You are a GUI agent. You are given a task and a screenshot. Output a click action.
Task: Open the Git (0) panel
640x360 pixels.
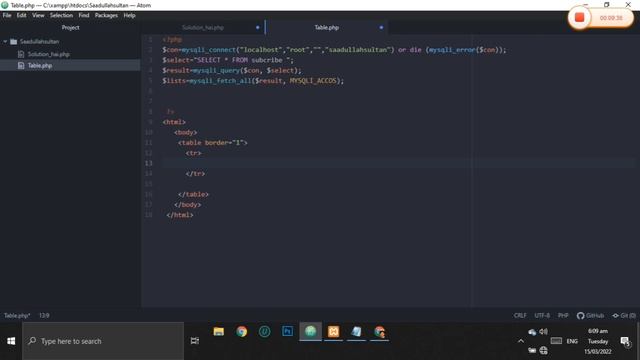click(x=624, y=316)
